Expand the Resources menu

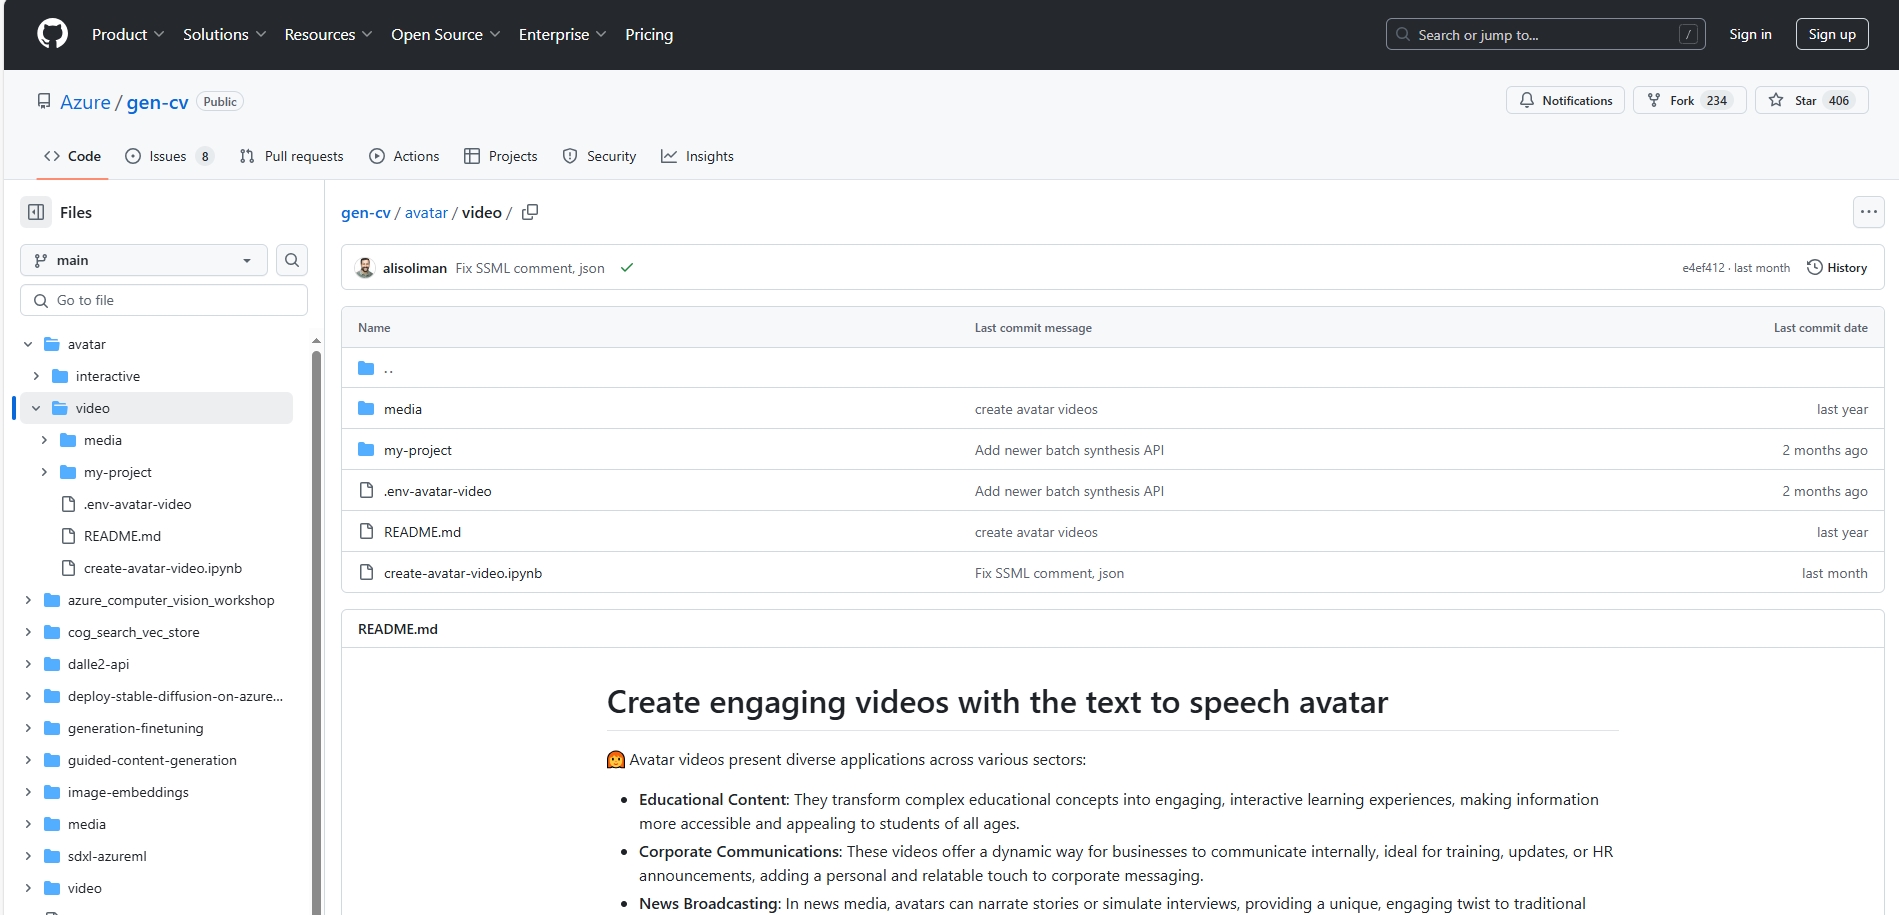tap(329, 34)
